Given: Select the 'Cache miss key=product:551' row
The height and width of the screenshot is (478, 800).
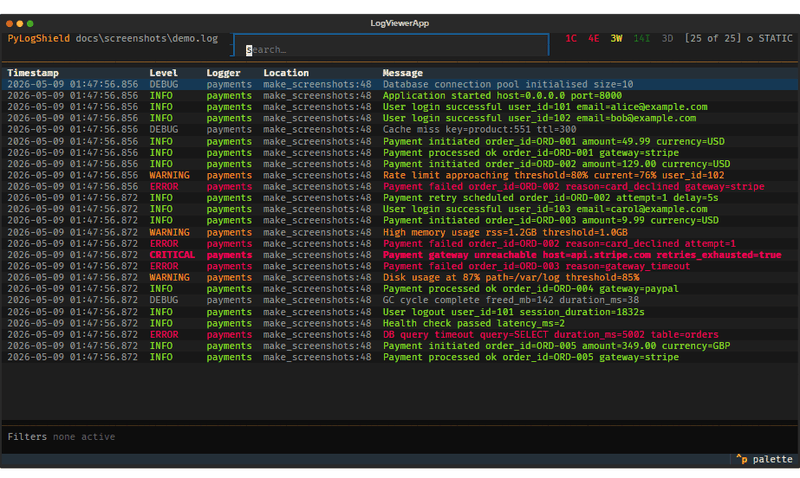Looking at the screenshot, I should 400,130.
